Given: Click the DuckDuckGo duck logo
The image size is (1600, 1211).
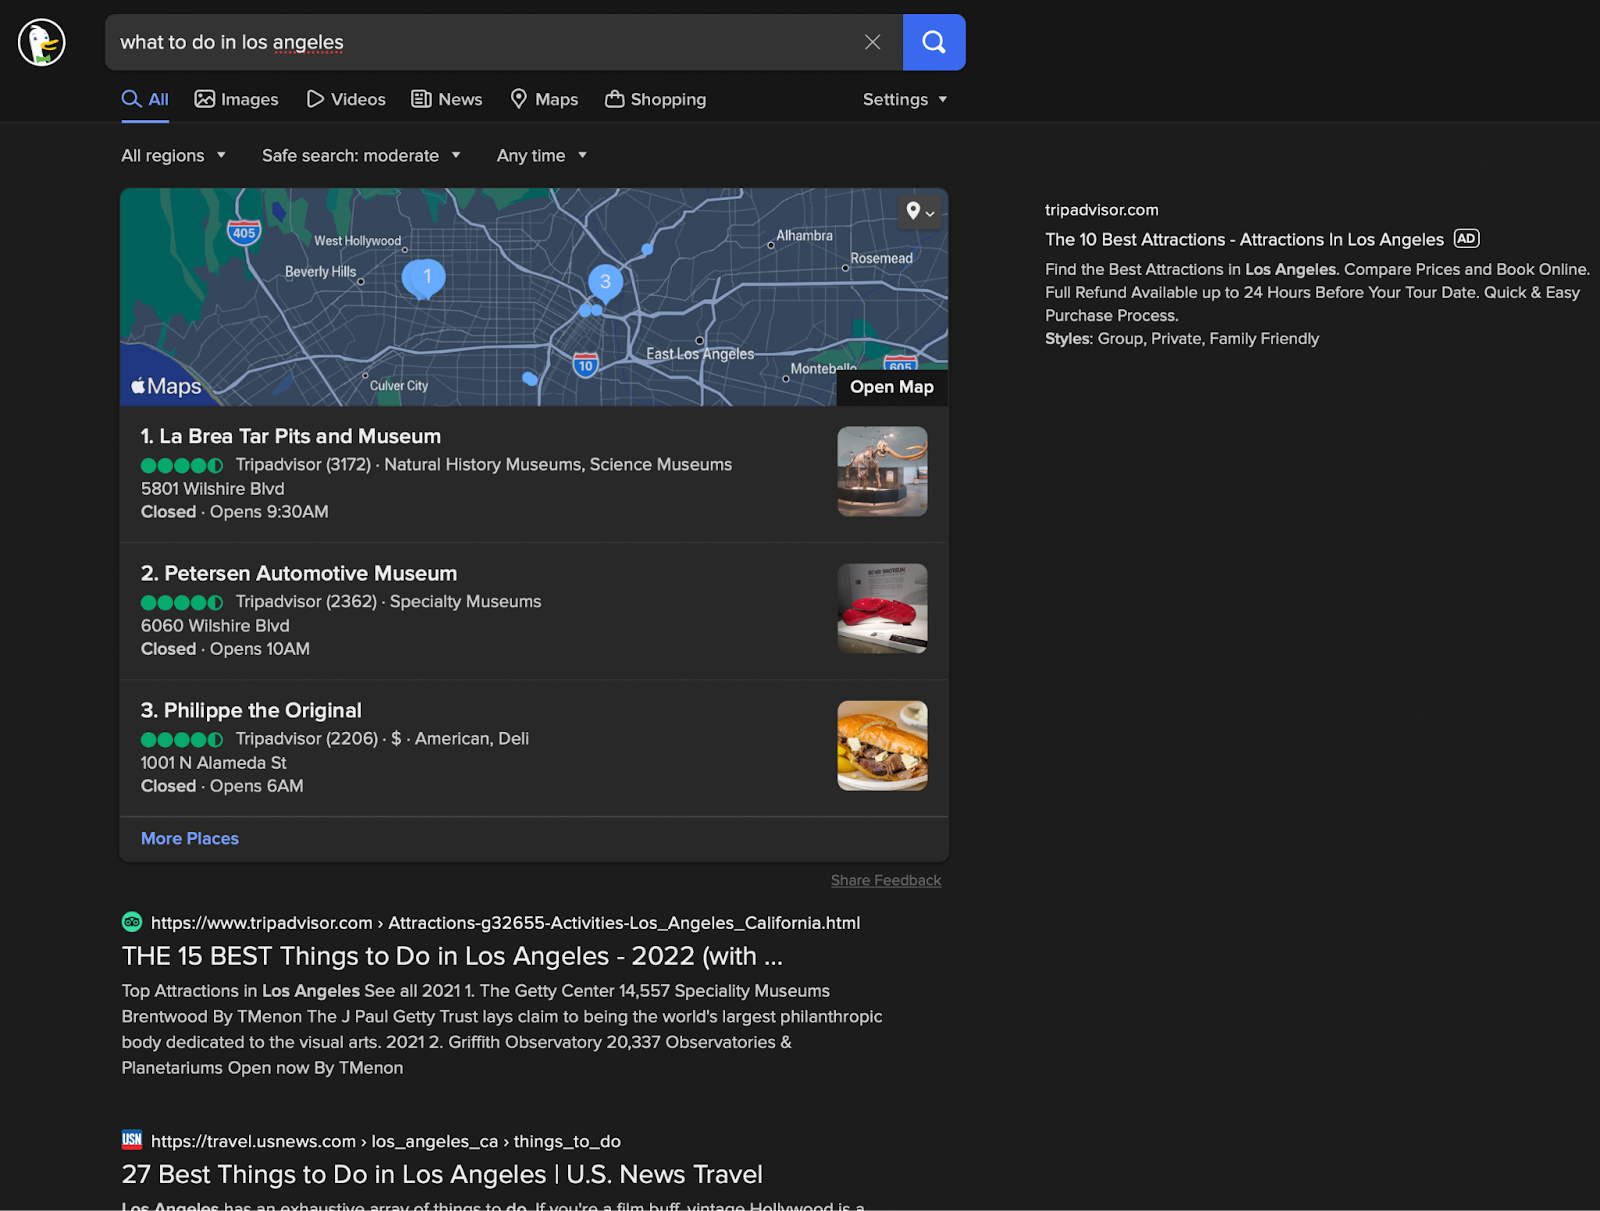Looking at the screenshot, I should pos(42,43).
